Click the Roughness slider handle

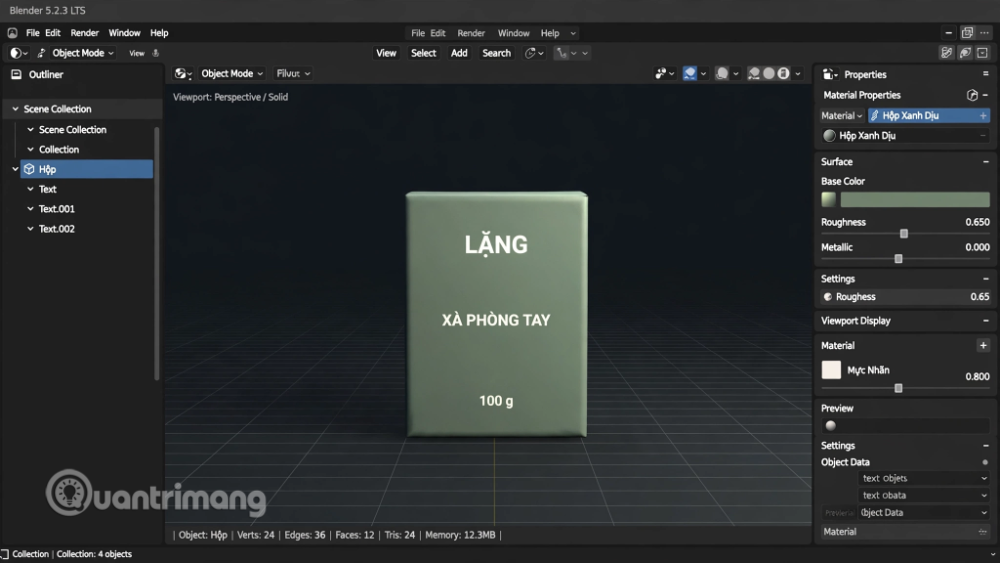[903, 234]
